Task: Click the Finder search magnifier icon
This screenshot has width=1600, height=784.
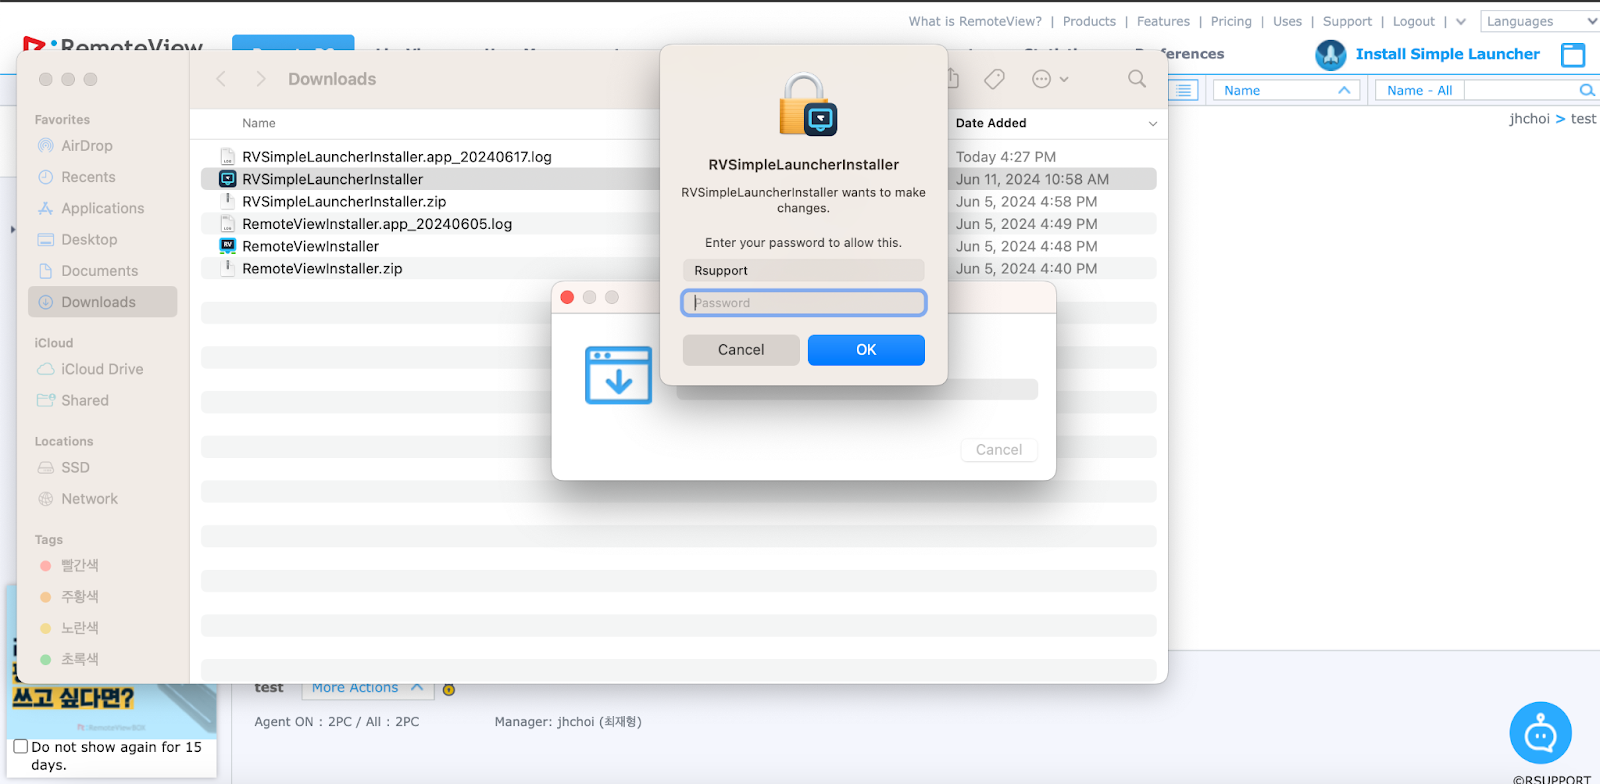Action: click(1136, 79)
